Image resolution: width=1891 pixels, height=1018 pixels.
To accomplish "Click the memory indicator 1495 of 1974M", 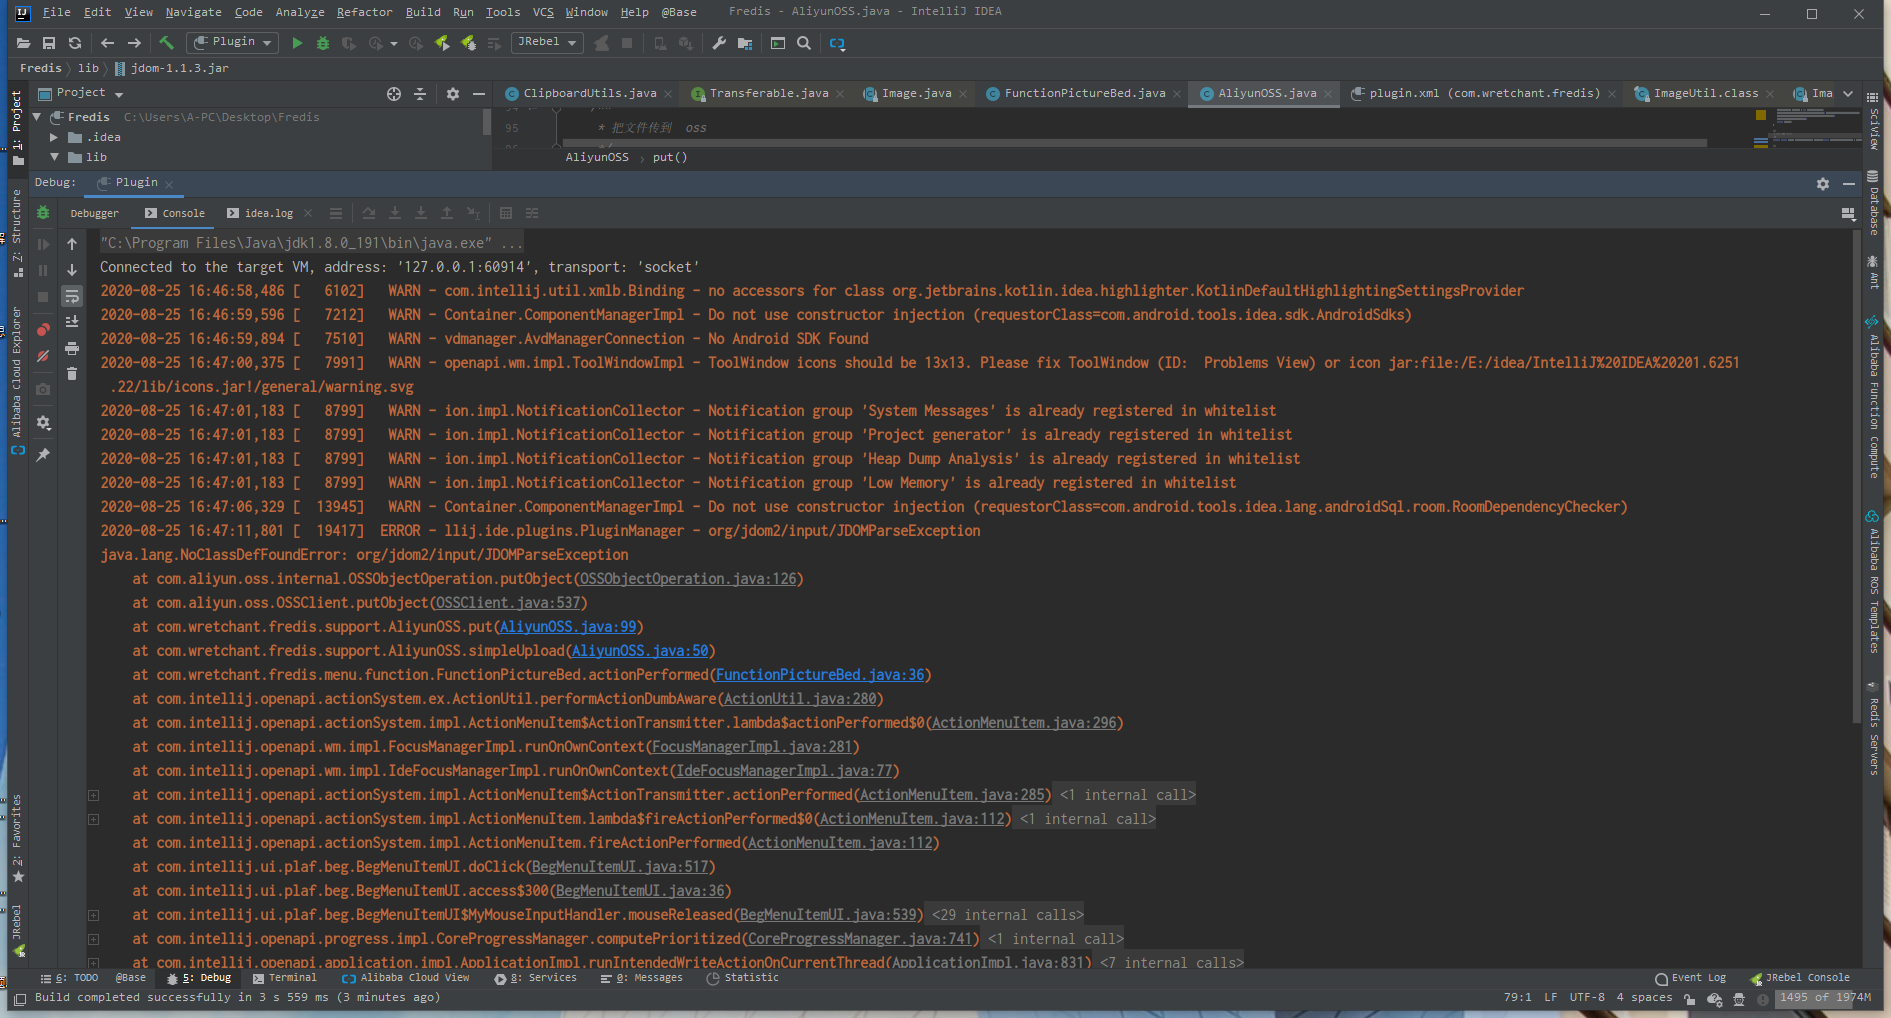I will click(x=1825, y=997).
